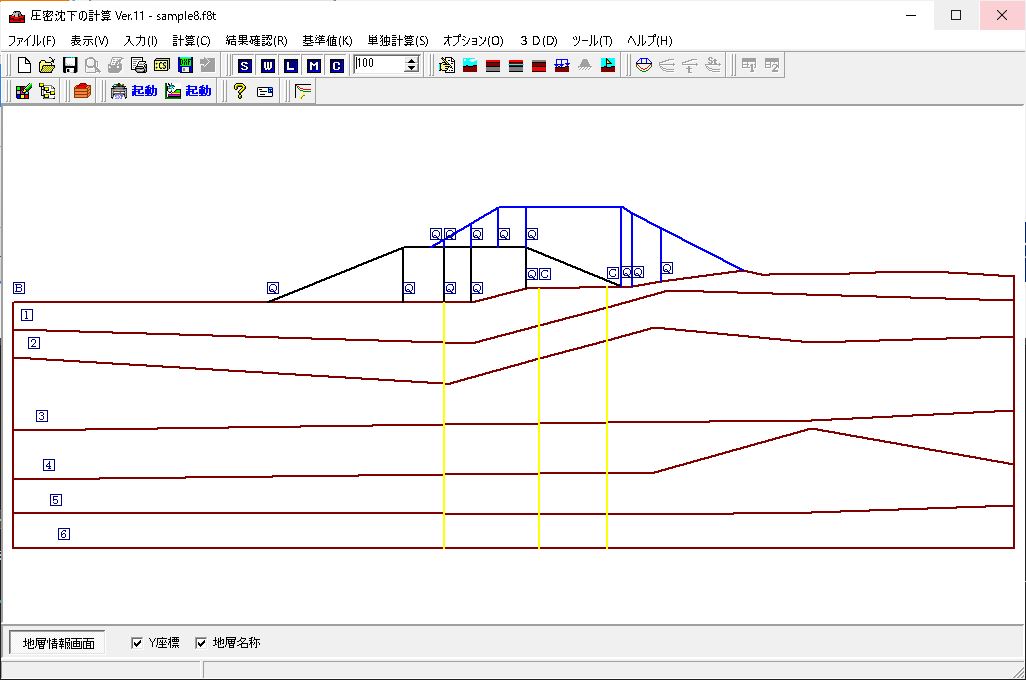1026x680 pixels.
Task: Export to DXF with the DXF disk icon
Action: tap(185, 65)
